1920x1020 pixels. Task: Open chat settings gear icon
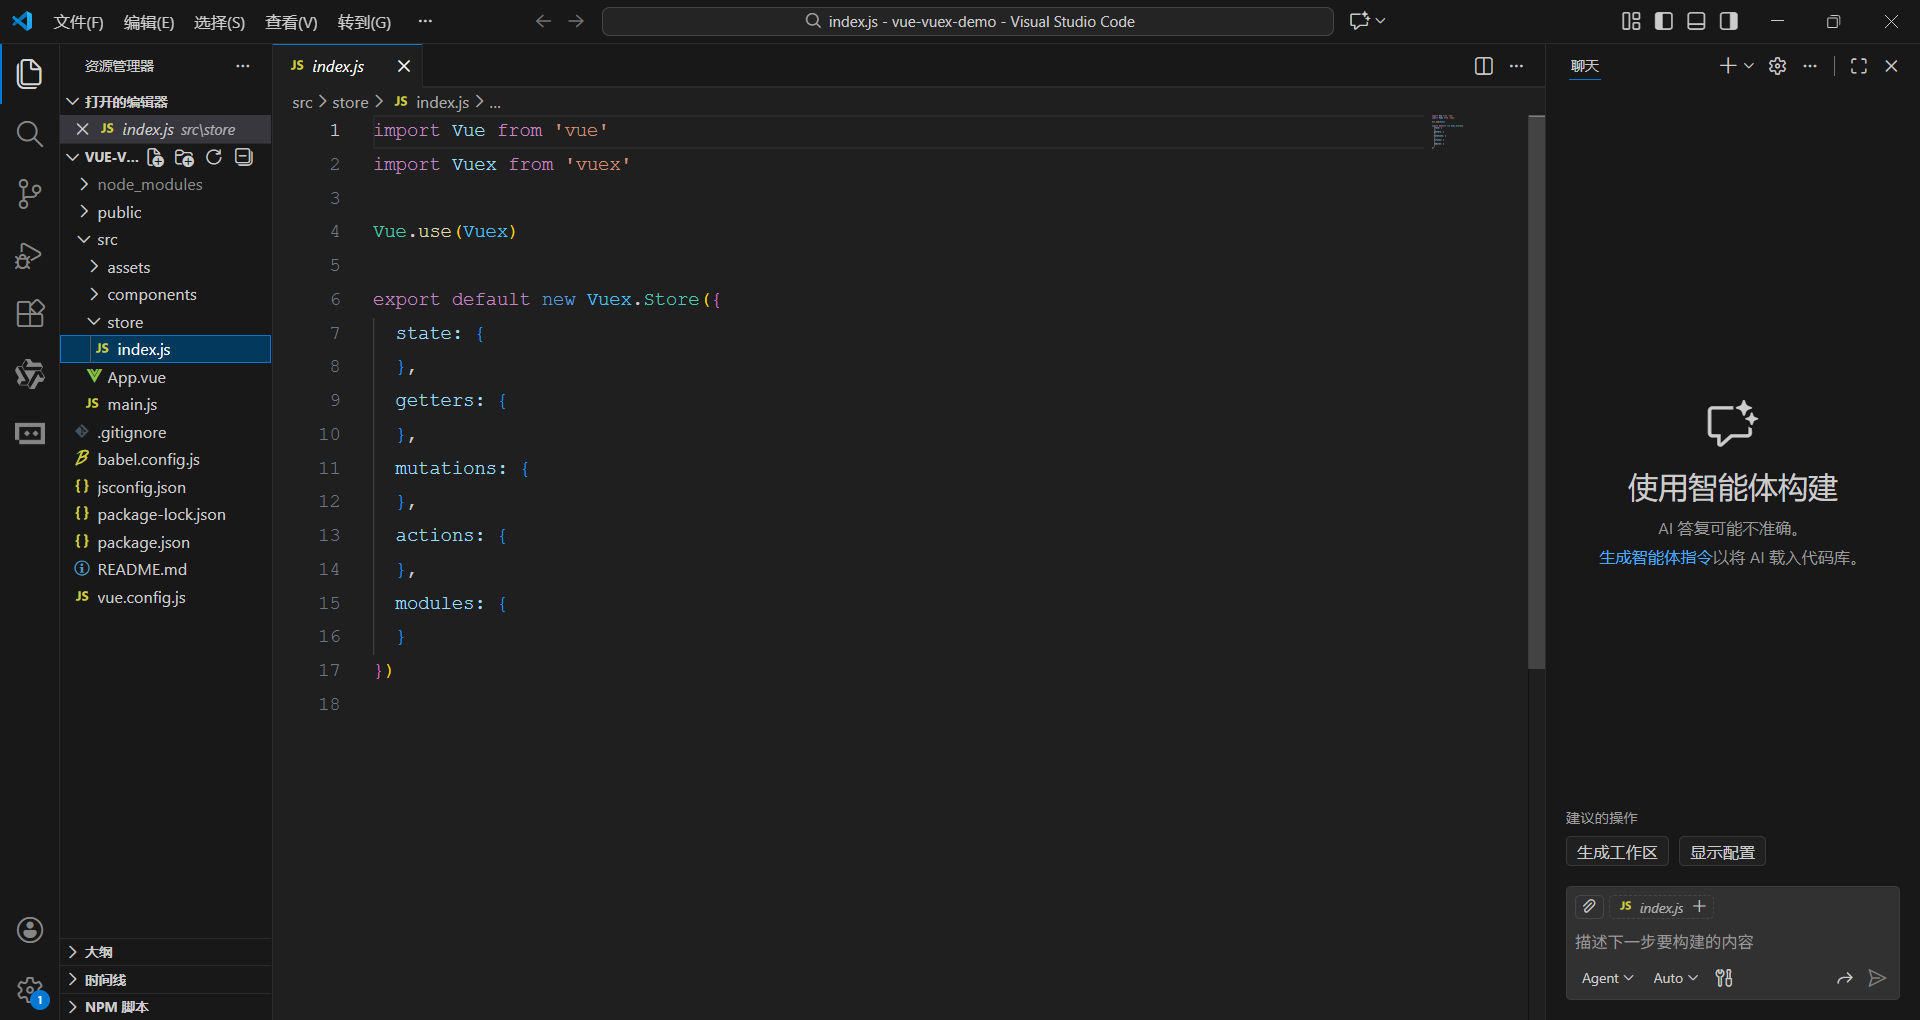[1777, 66]
